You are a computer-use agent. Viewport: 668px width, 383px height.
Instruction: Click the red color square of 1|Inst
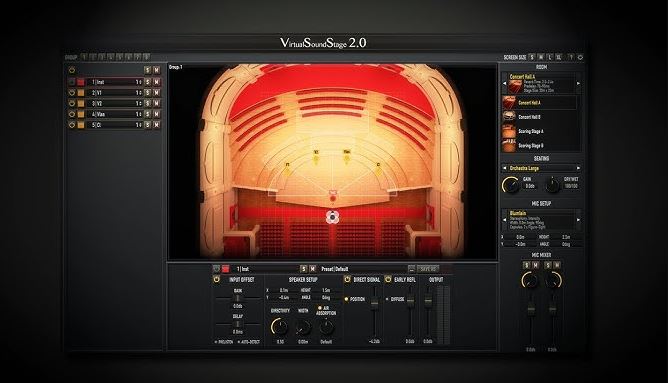tap(81, 82)
